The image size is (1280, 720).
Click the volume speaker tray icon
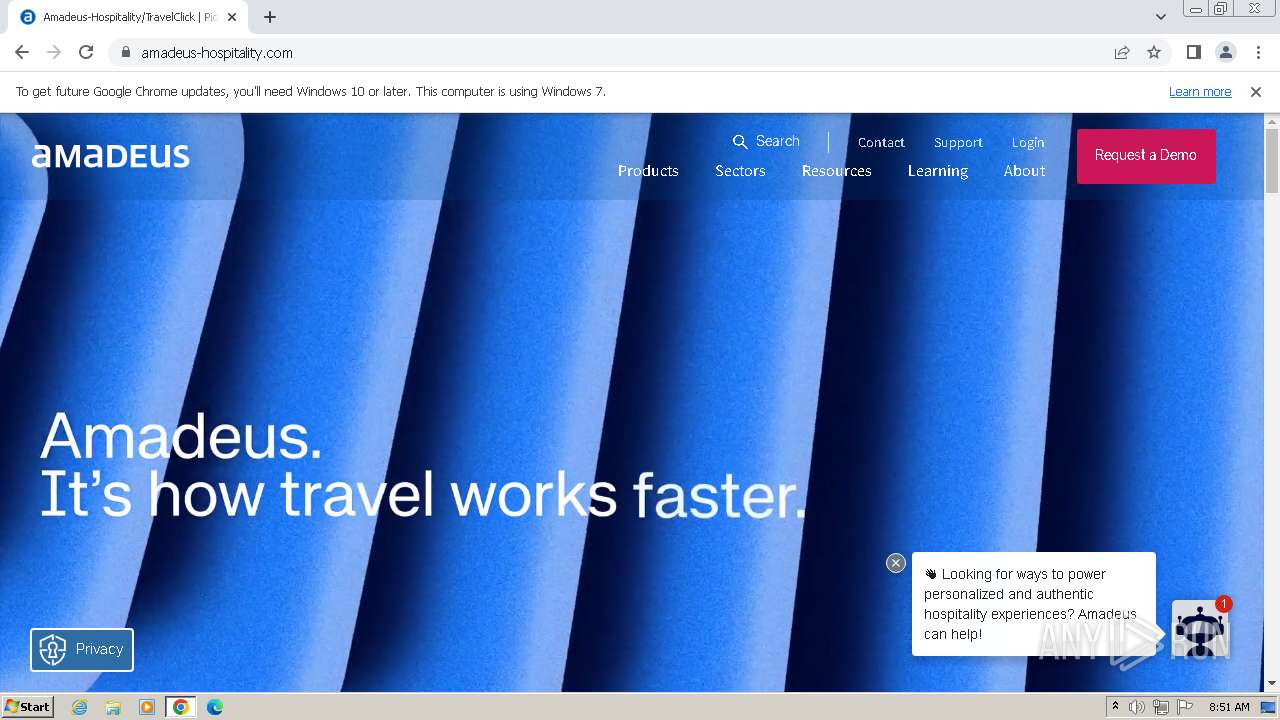click(1137, 707)
